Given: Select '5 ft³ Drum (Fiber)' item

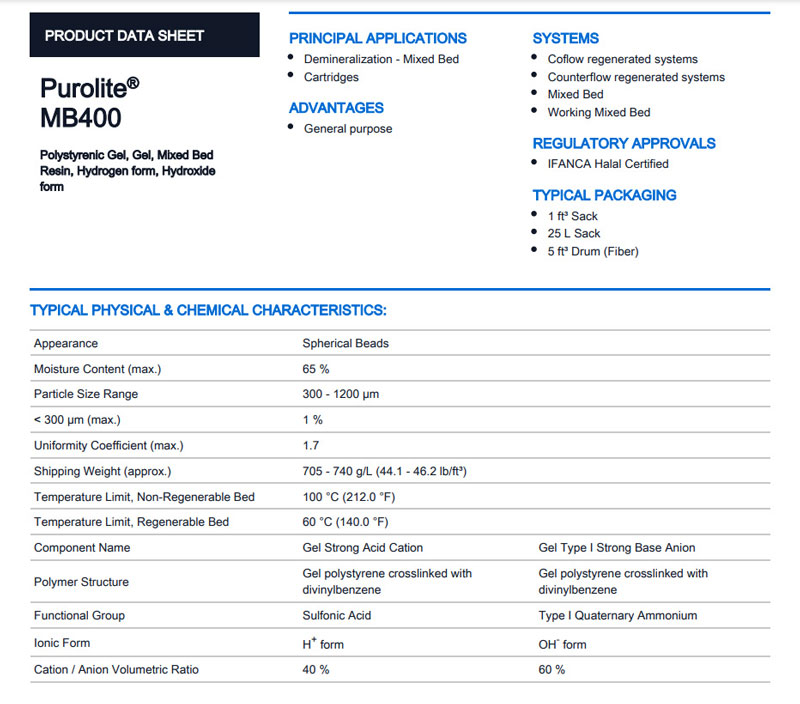Looking at the screenshot, I should 593,251.
